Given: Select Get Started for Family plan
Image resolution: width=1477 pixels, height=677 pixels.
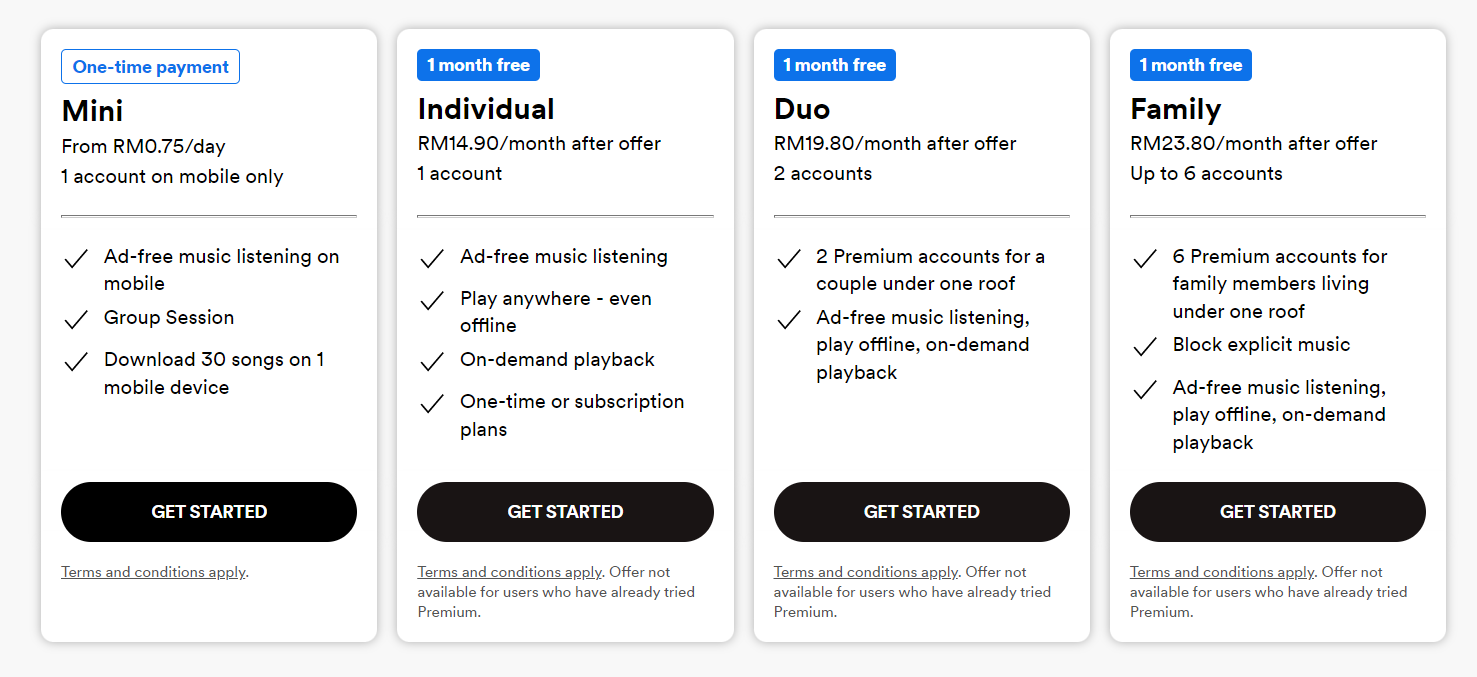Looking at the screenshot, I should pyautogui.click(x=1278, y=512).
